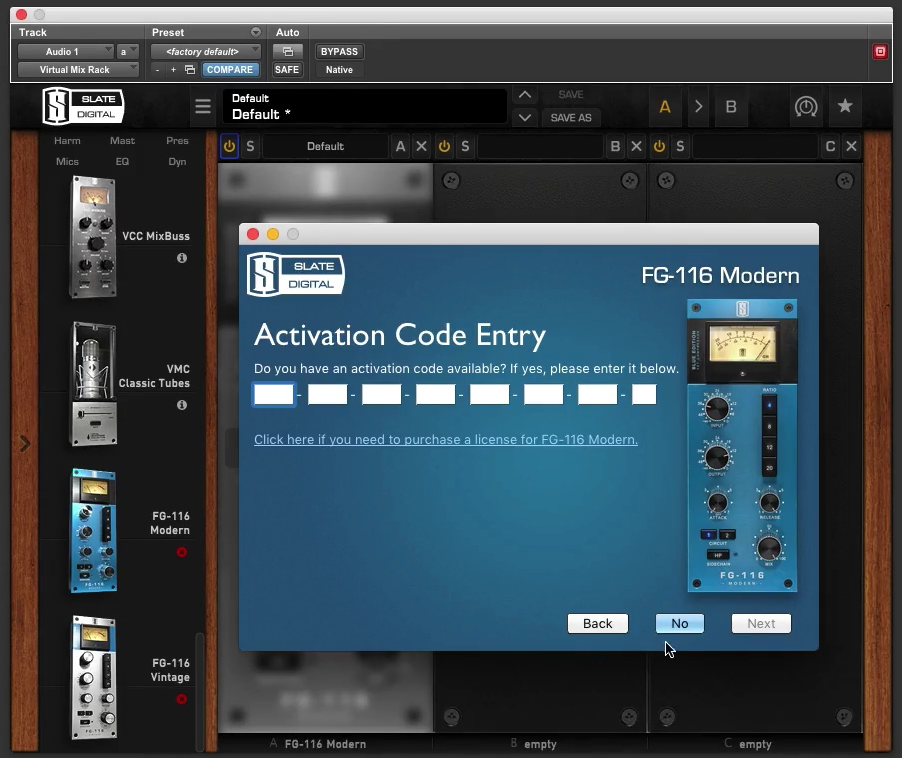Screen dimensions: 902x758
Task: Open the Virtual Mix Rack plugin selector
Action: tap(78, 70)
